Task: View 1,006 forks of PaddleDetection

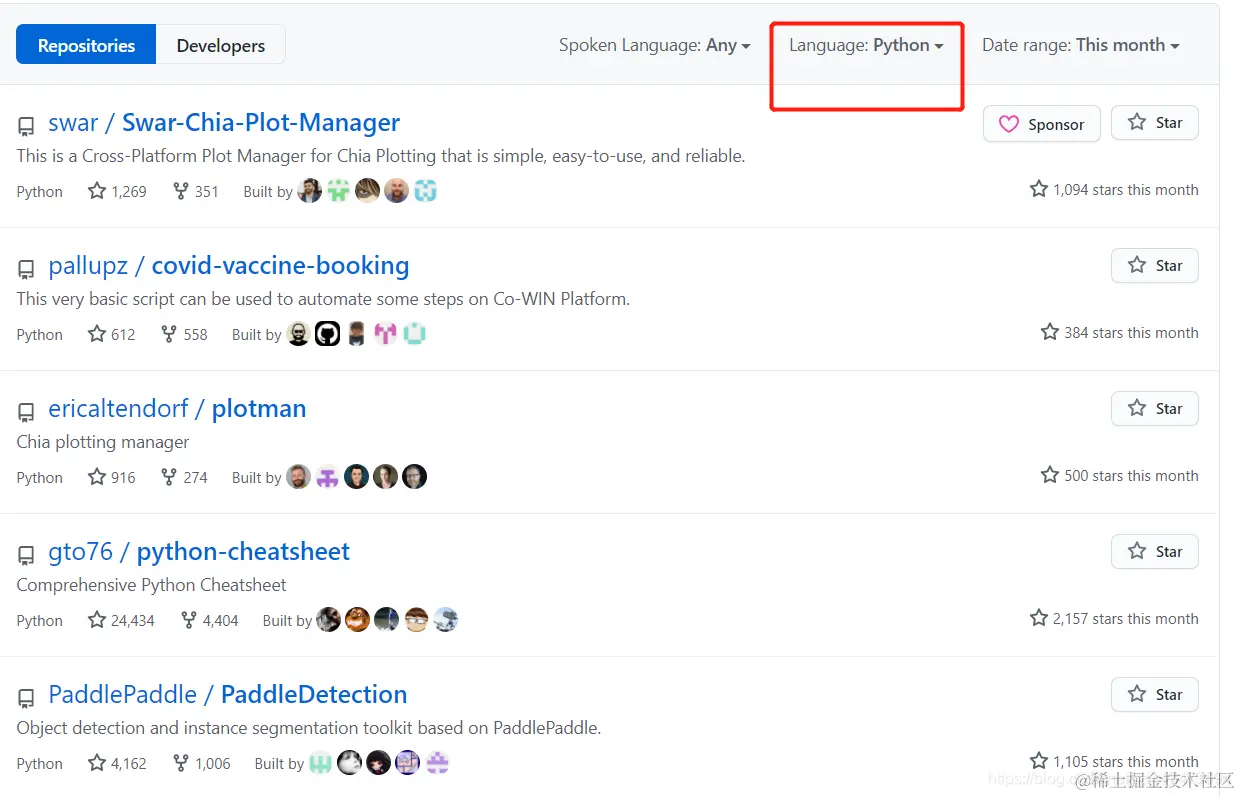Action: pyautogui.click(x=201, y=763)
